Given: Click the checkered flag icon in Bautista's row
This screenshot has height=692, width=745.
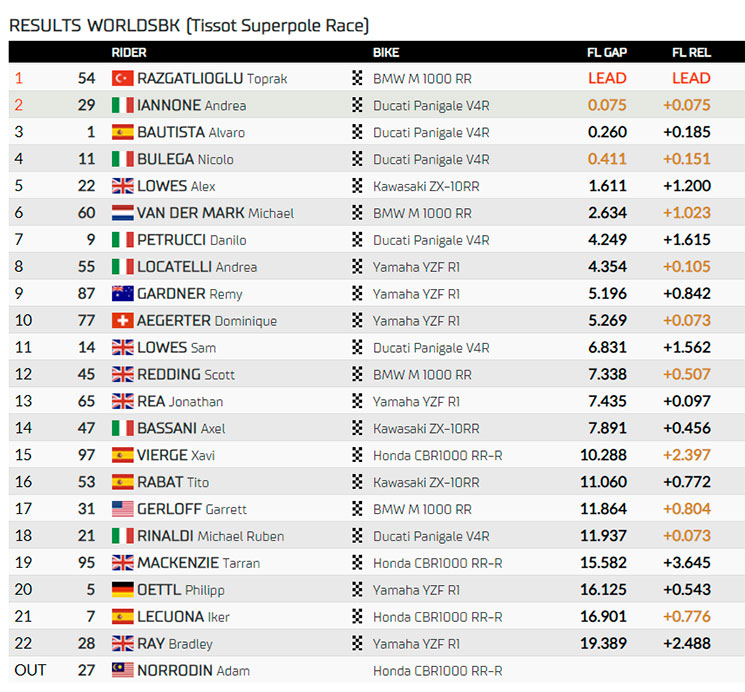Looking at the screenshot, I should click(357, 132).
